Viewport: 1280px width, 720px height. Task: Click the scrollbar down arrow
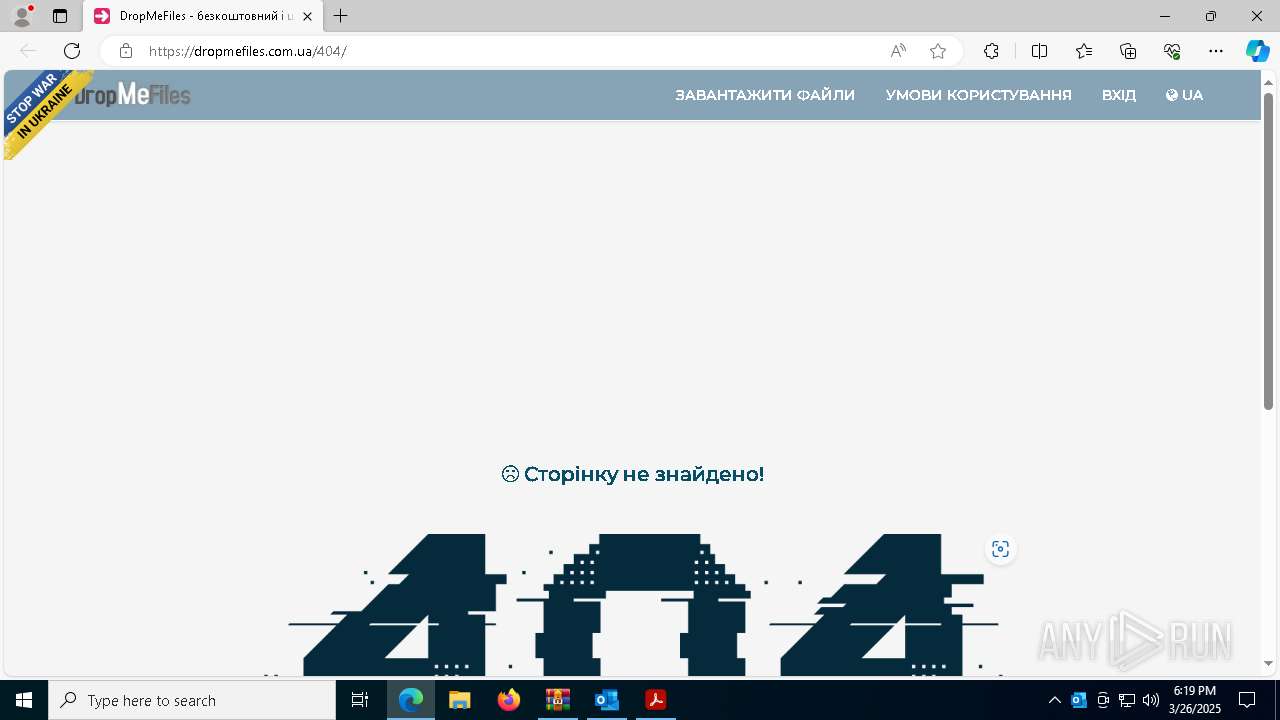tap(1268, 663)
